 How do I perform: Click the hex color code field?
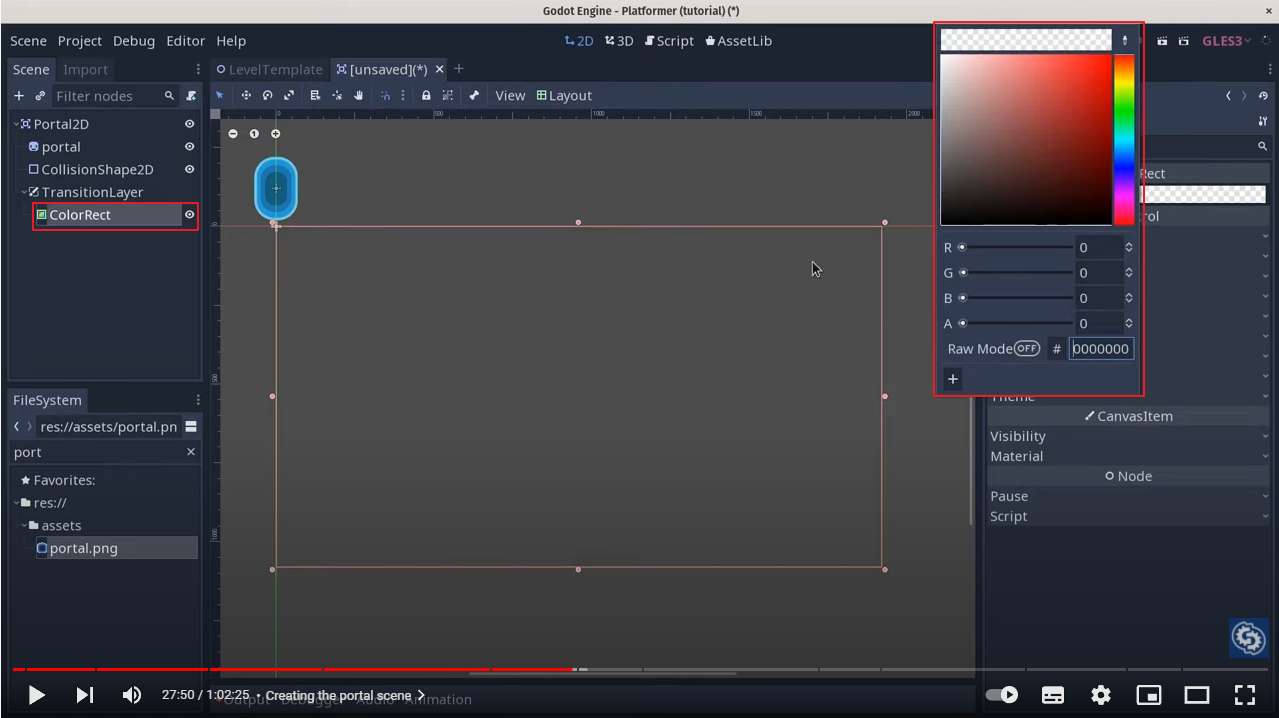click(1101, 349)
